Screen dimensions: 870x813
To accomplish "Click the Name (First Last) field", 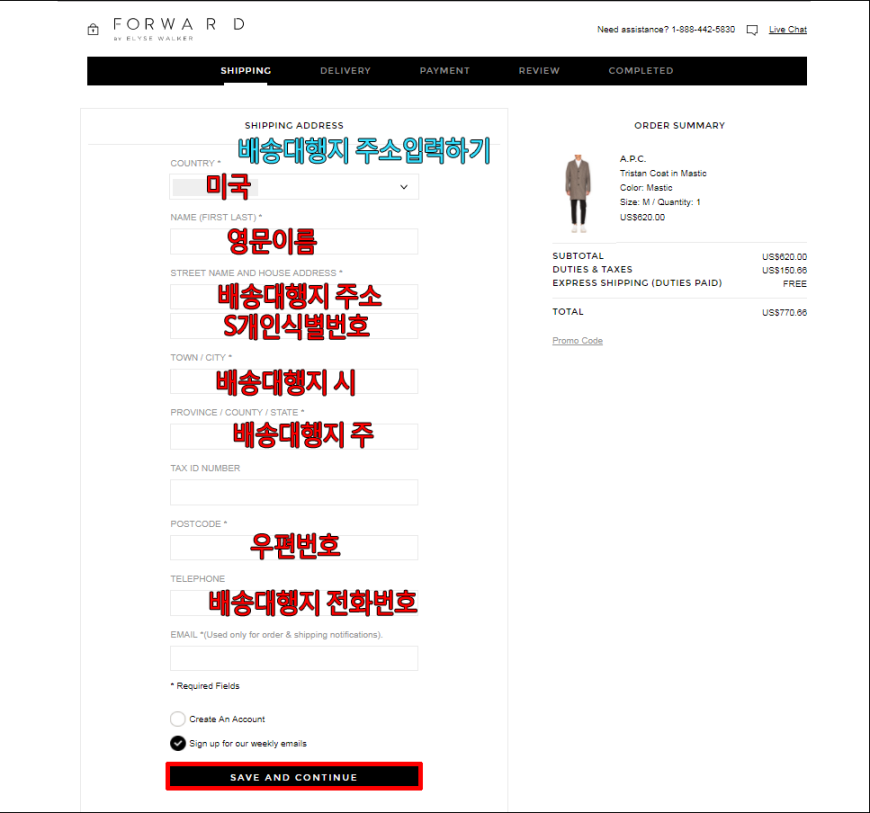I will [x=294, y=241].
